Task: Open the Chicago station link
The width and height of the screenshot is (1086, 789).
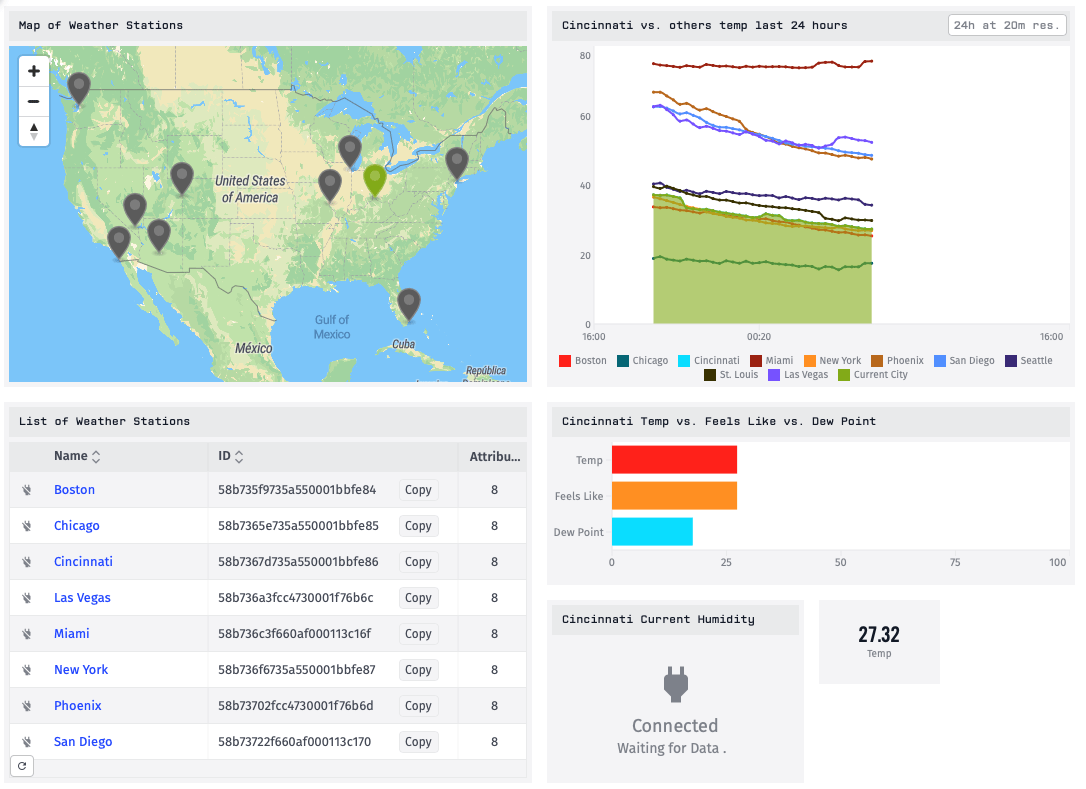Action: tap(77, 526)
